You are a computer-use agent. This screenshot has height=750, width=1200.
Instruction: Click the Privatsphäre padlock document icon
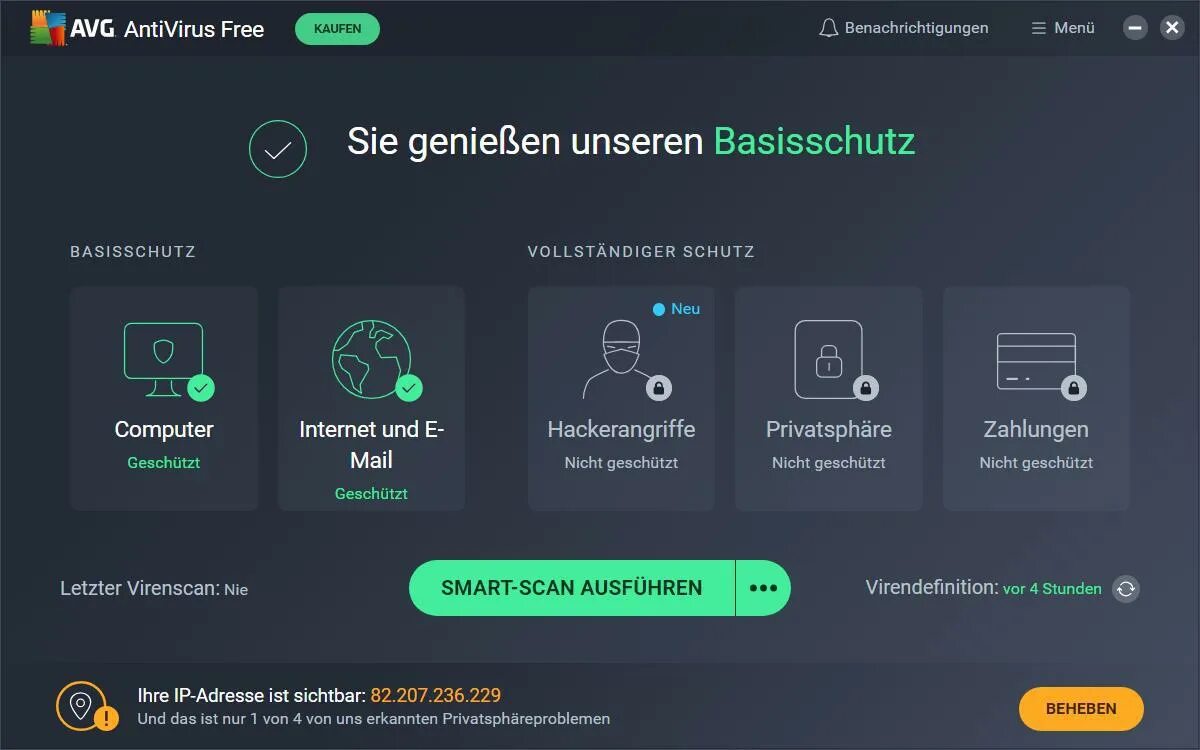point(831,360)
